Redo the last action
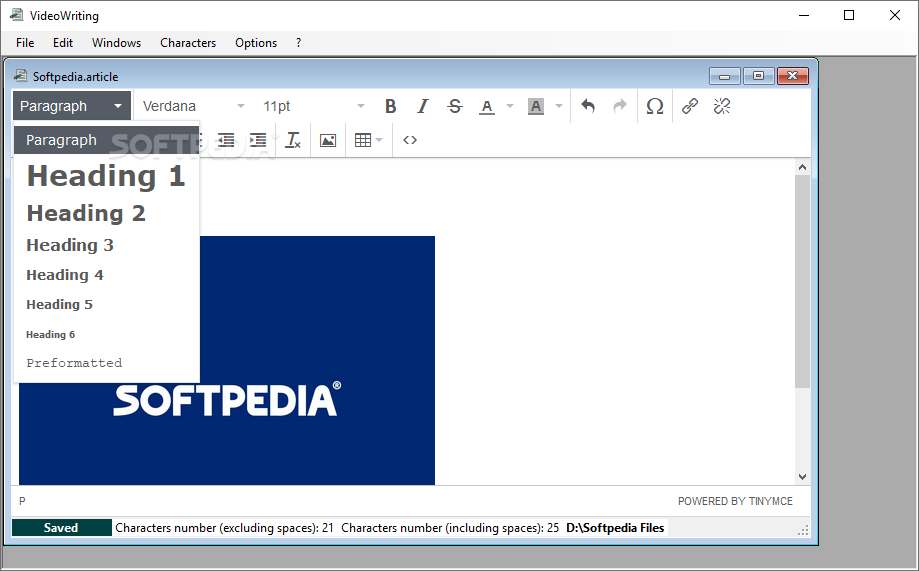Viewport: 919px width, 571px height. tap(620, 106)
